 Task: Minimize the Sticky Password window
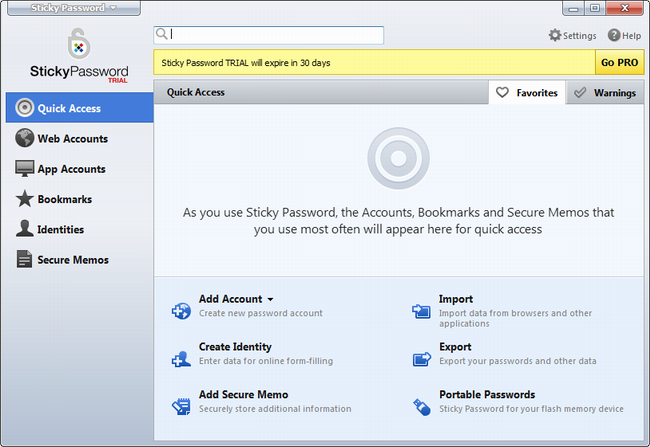coord(573,8)
